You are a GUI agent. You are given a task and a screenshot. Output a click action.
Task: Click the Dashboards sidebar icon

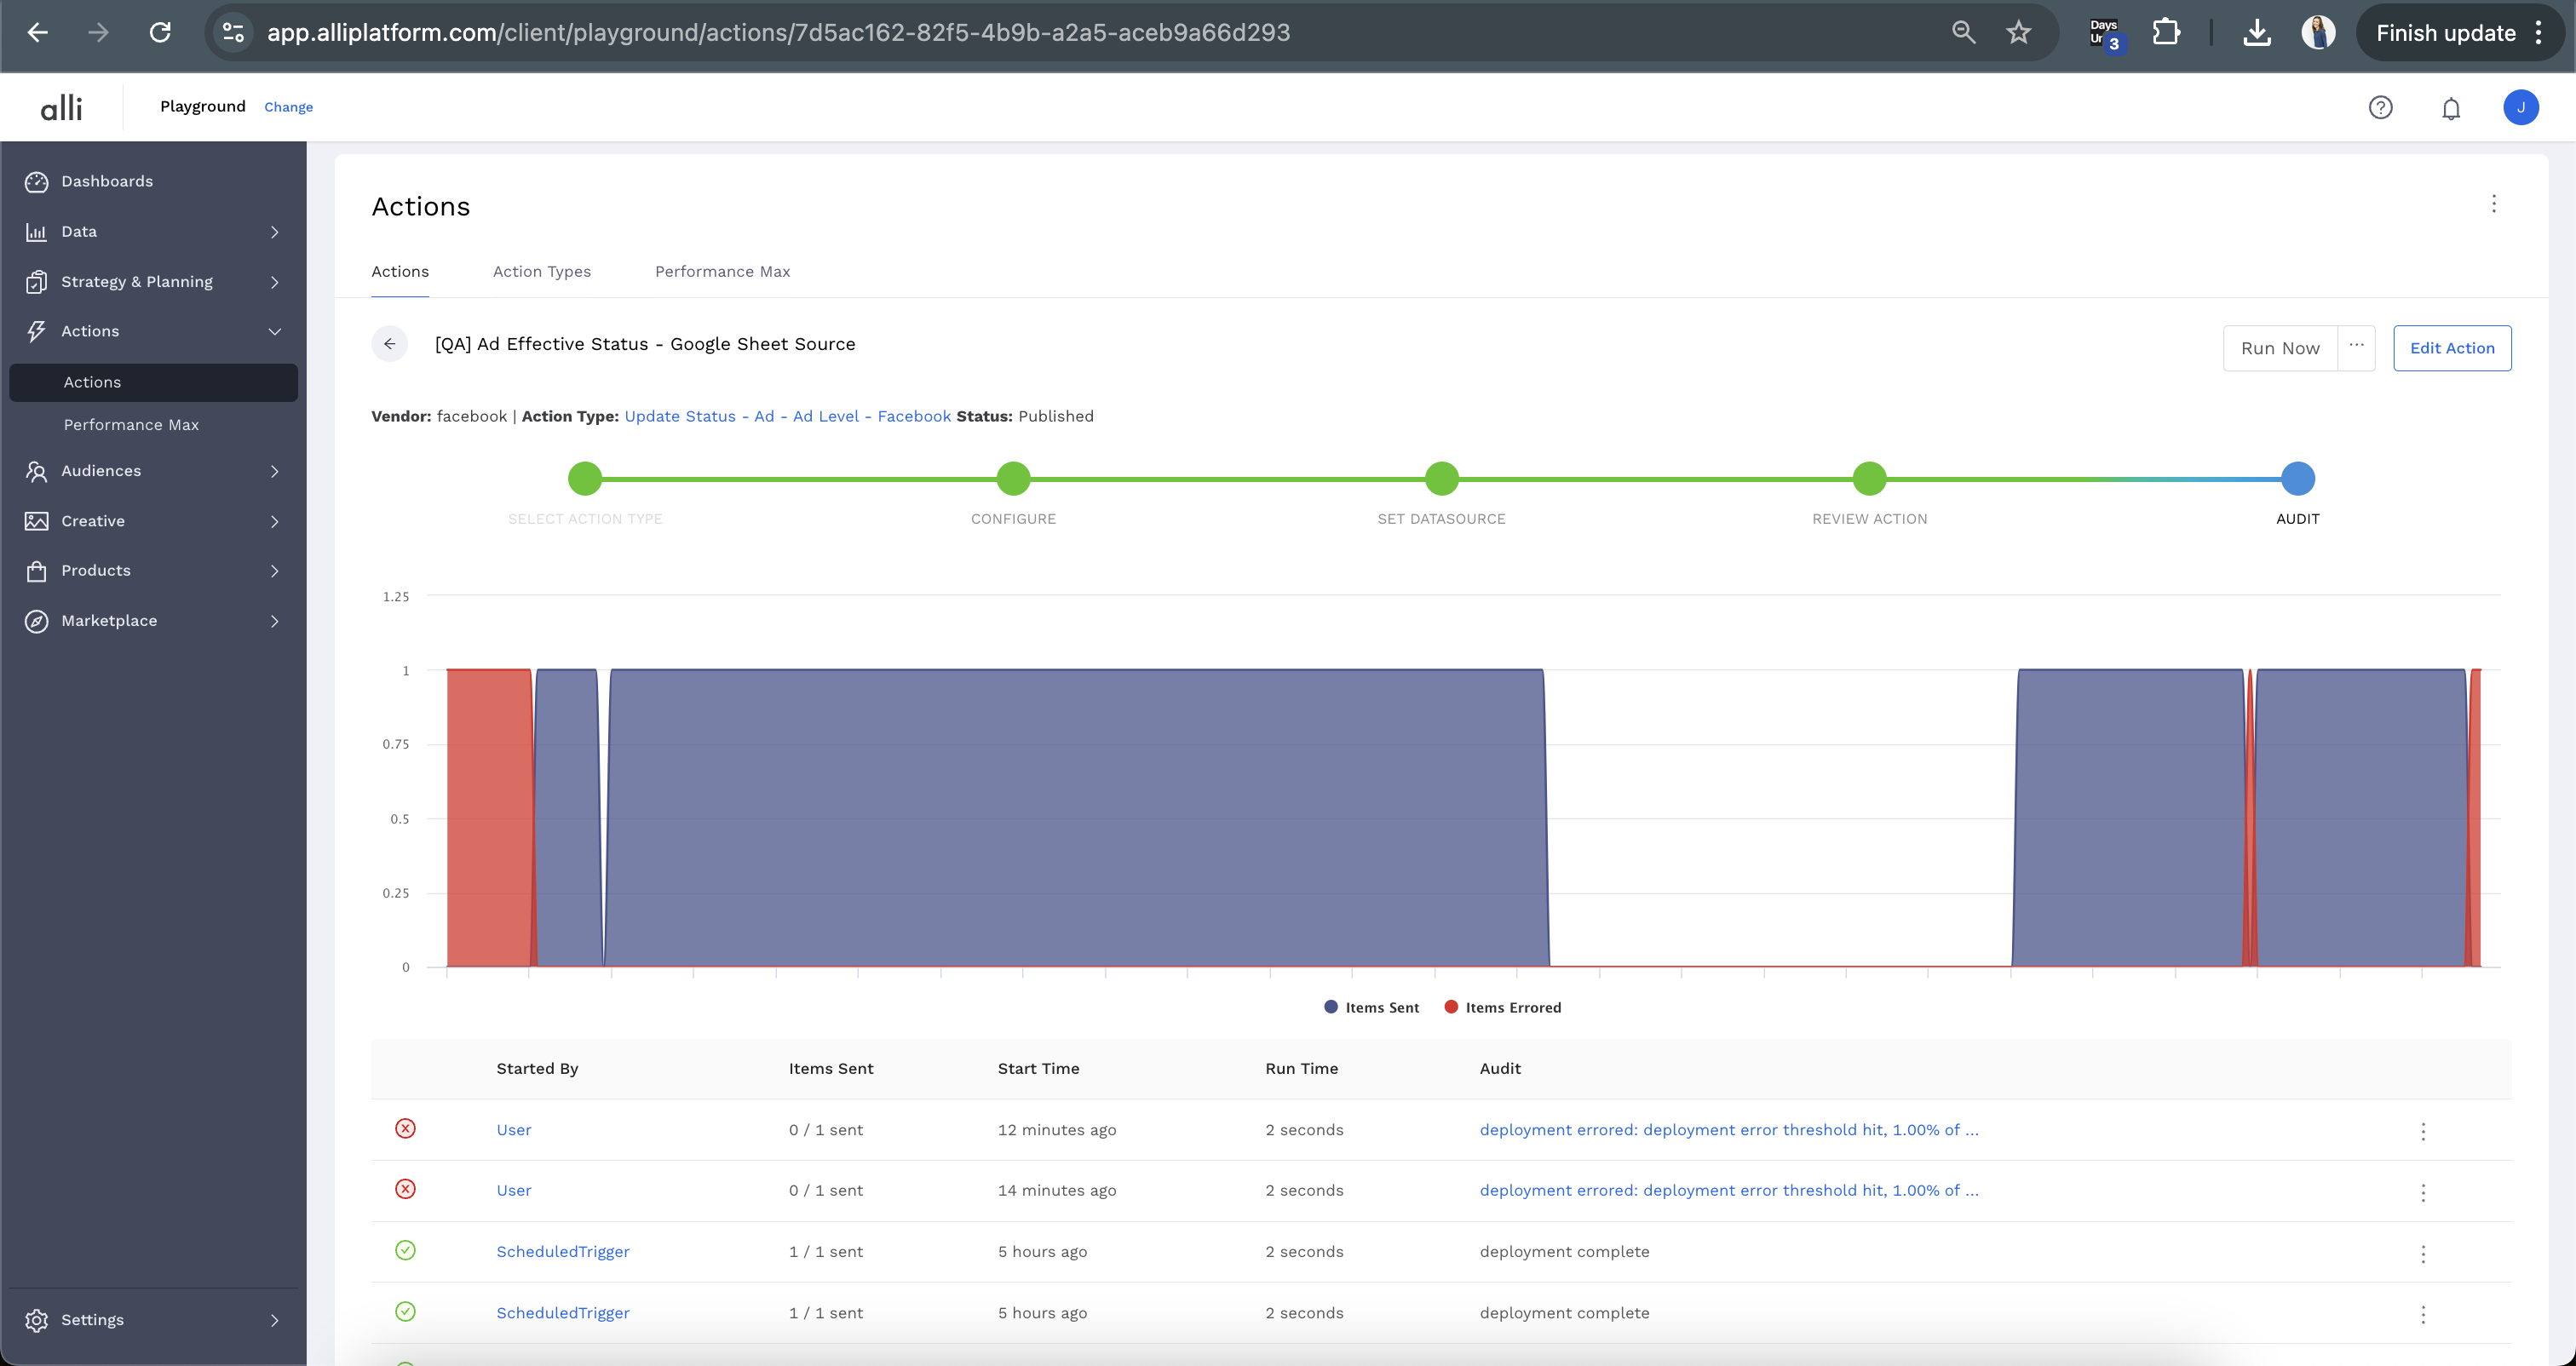point(37,181)
